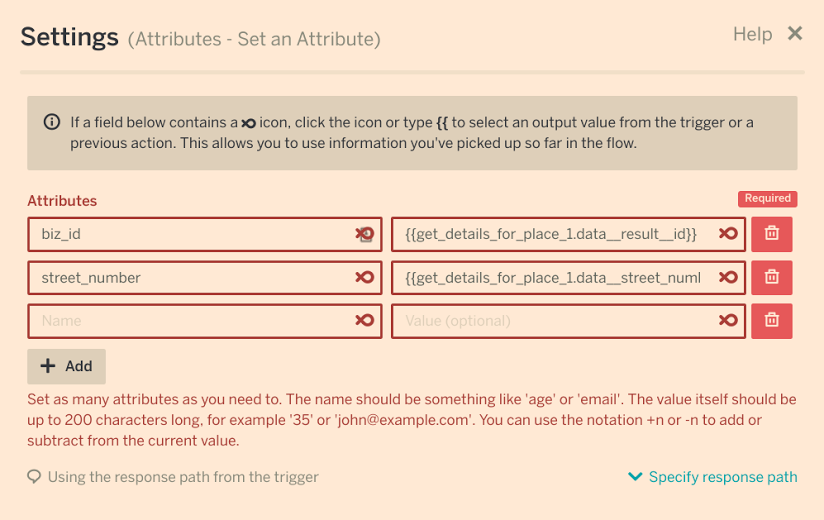Click variable picker icon in street_number value field

[x=729, y=277]
